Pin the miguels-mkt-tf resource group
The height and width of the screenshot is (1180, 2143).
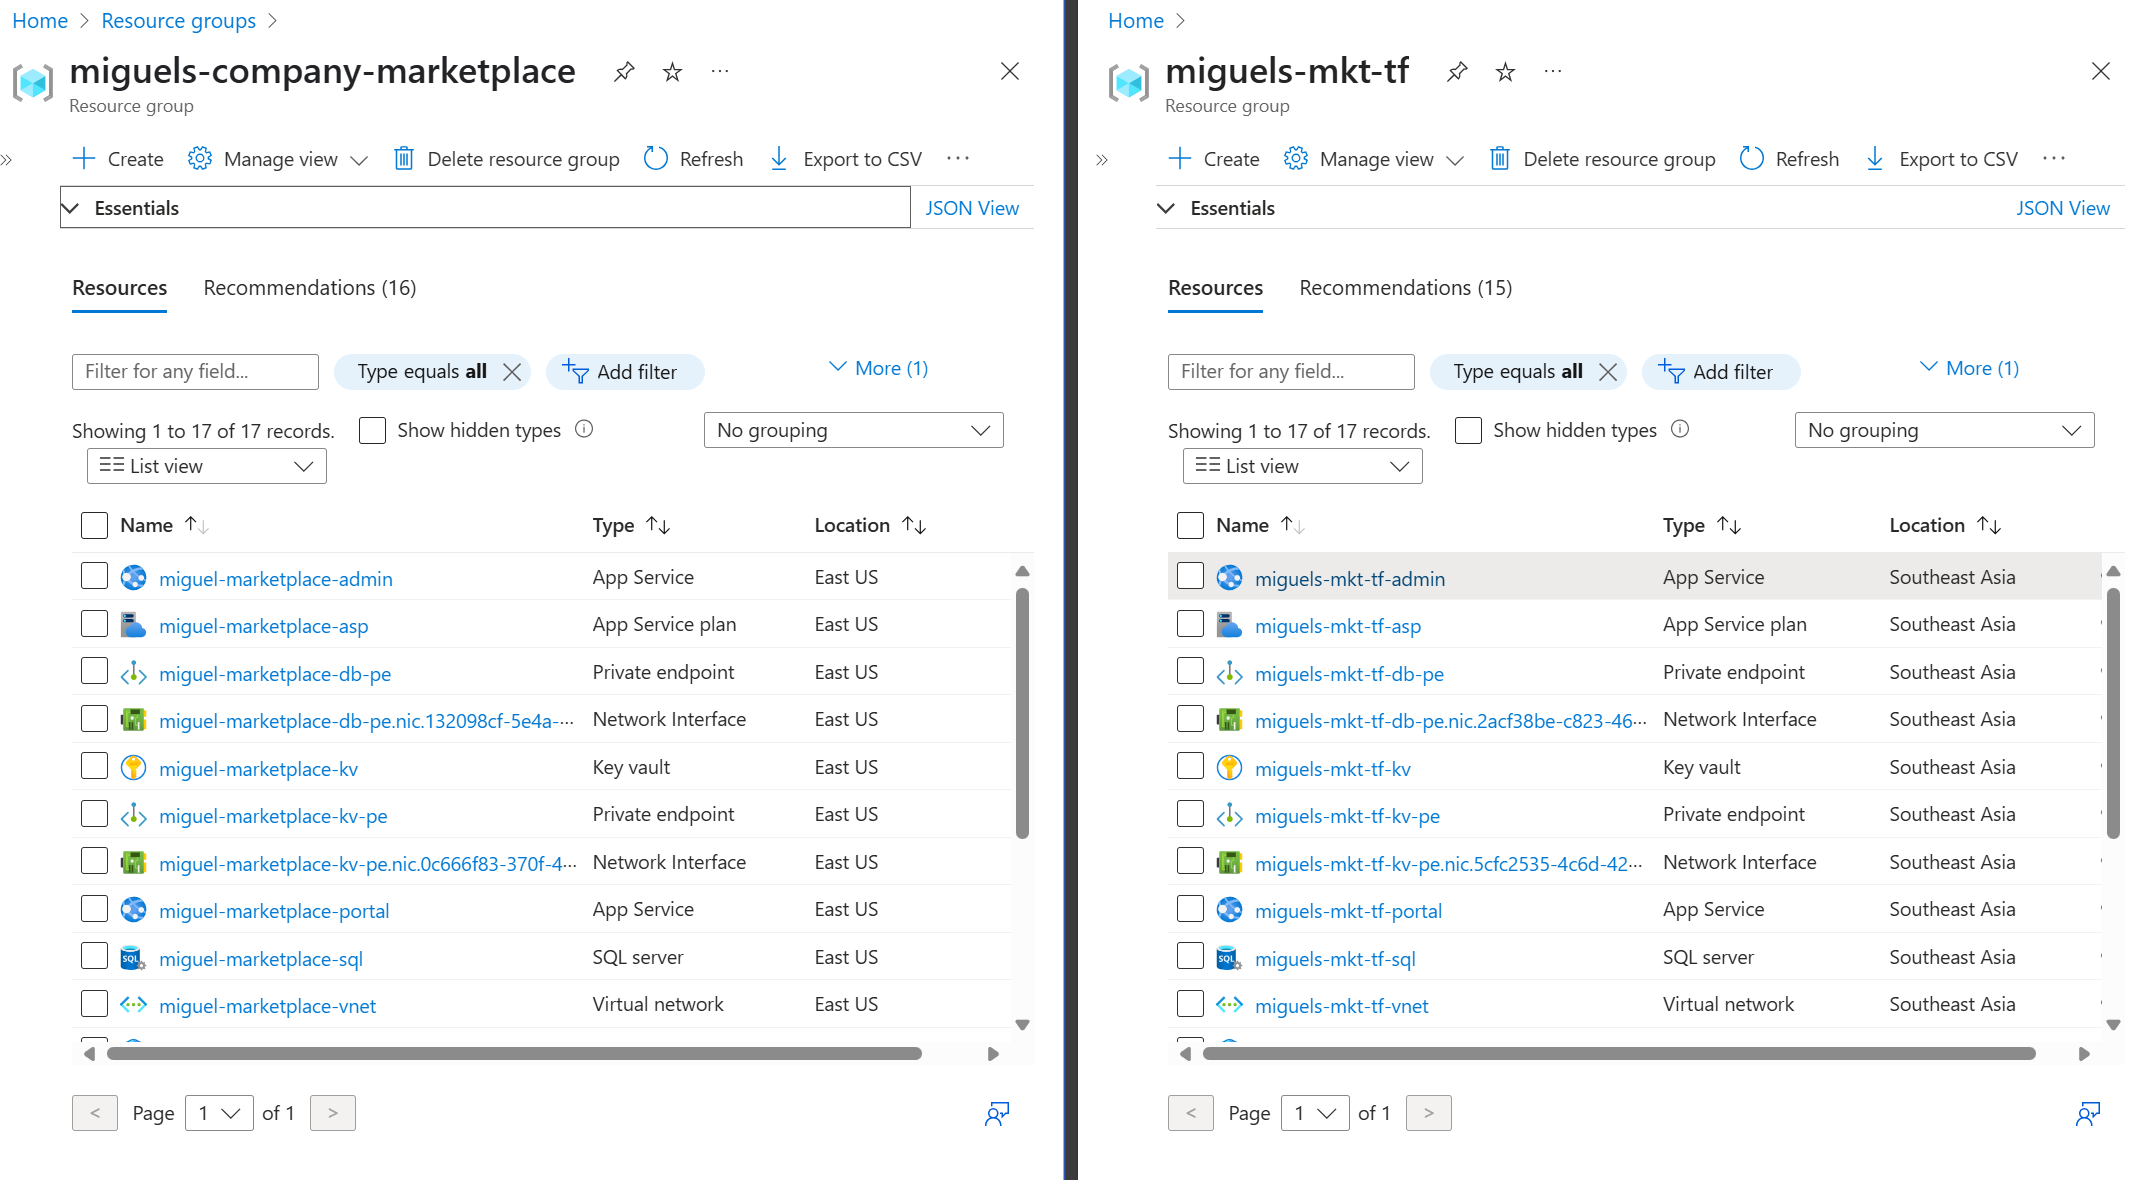point(1457,72)
